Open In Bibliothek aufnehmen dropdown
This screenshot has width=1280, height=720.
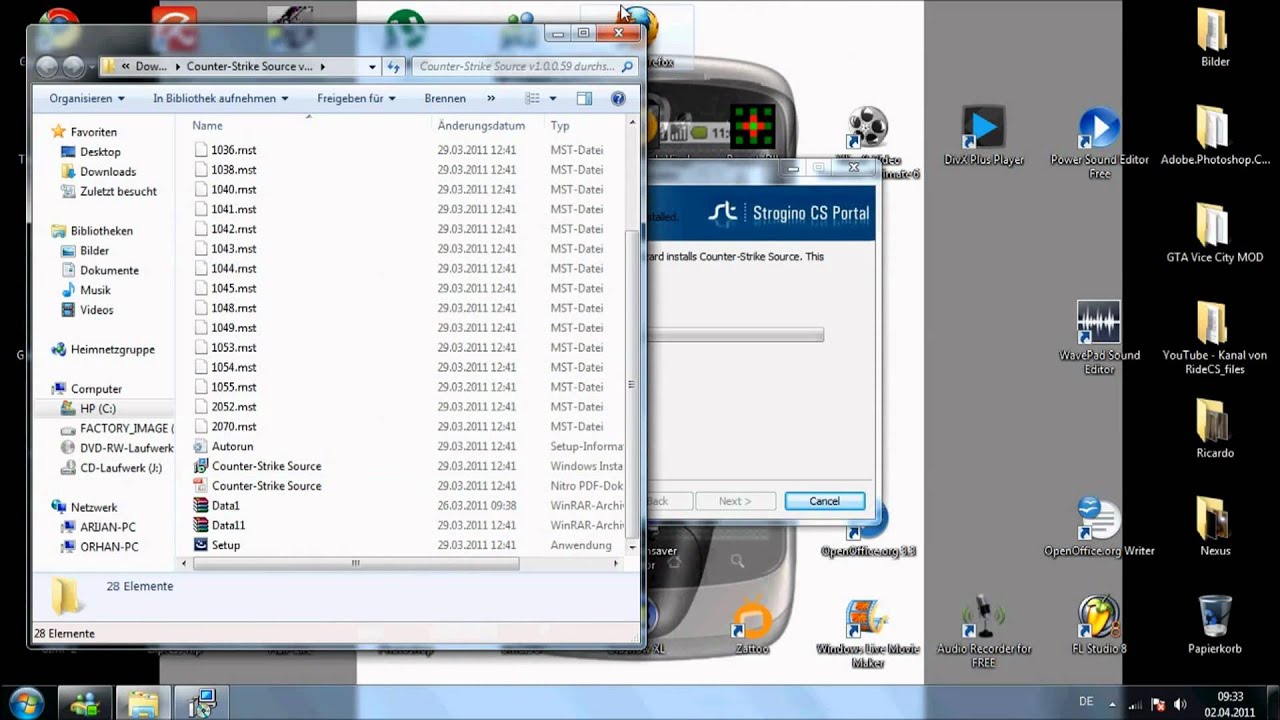(x=221, y=98)
